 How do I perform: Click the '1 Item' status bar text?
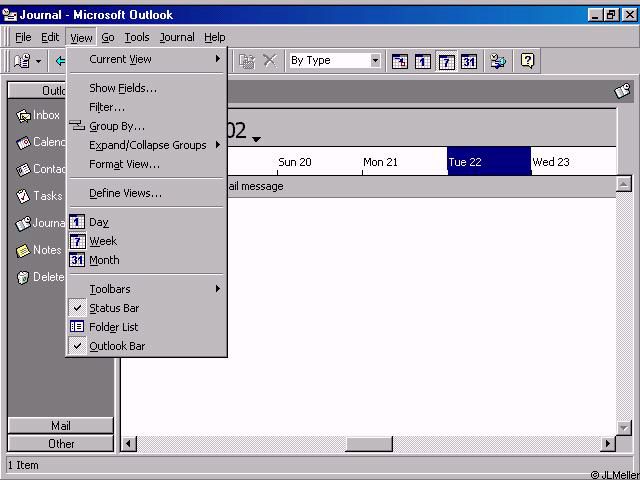pyautogui.click(x=23, y=465)
